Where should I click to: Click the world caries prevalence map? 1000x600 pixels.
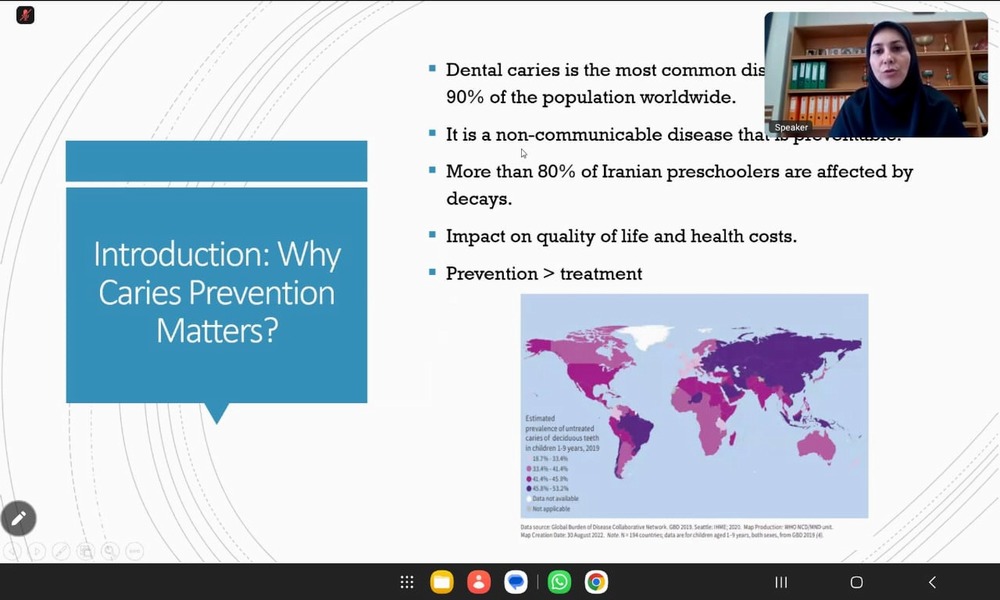pyautogui.click(x=694, y=405)
